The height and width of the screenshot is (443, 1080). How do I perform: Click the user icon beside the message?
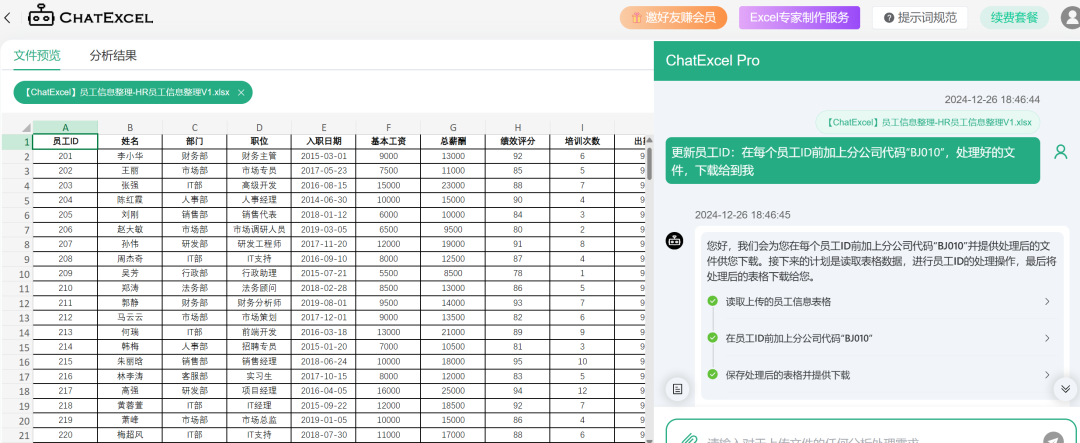pyautogui.click(x=1061, y=152)
